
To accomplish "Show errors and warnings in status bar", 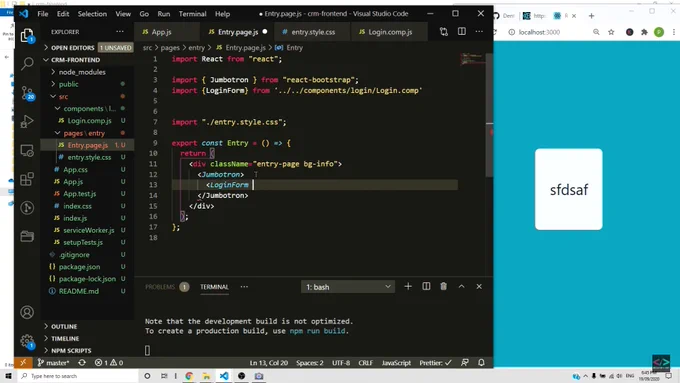I will (x=109, y=363).
